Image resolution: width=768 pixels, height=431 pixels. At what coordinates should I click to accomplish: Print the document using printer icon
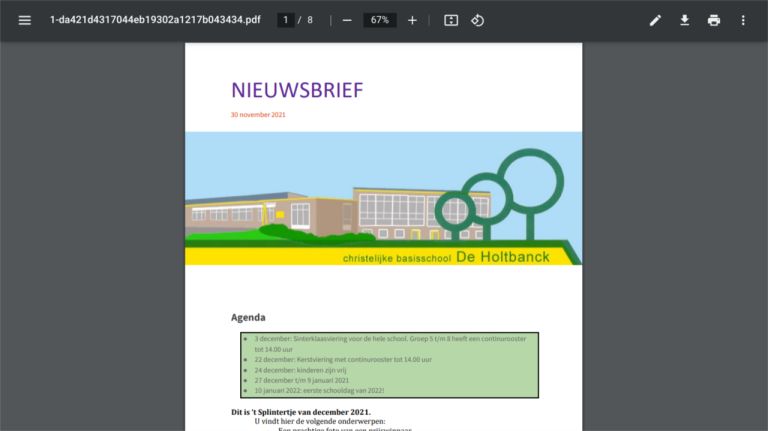[714, 20]
